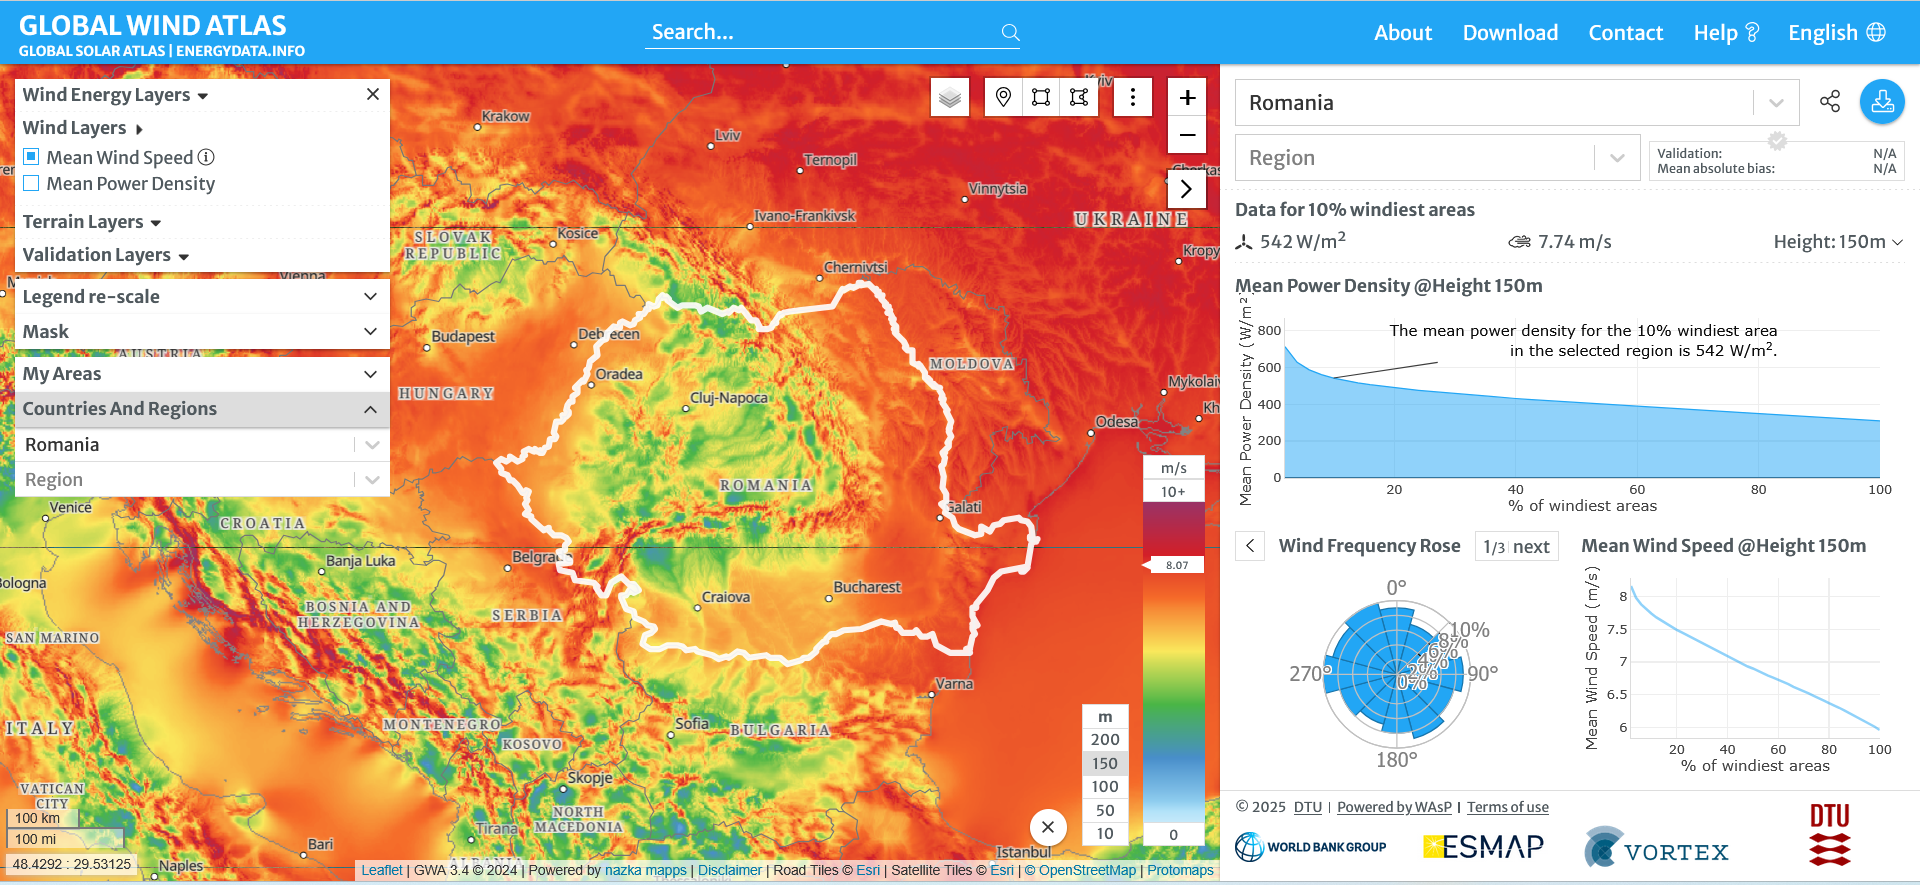Click the wind speed color legend bar
The width and height of the screenshot is (1920, 885).
point(1173,660)
